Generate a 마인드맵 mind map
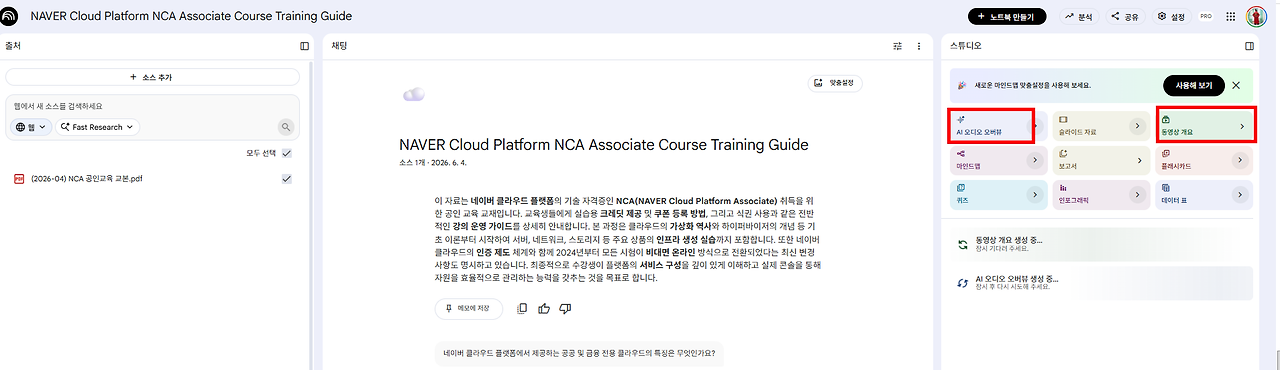 tap(998, 159)
